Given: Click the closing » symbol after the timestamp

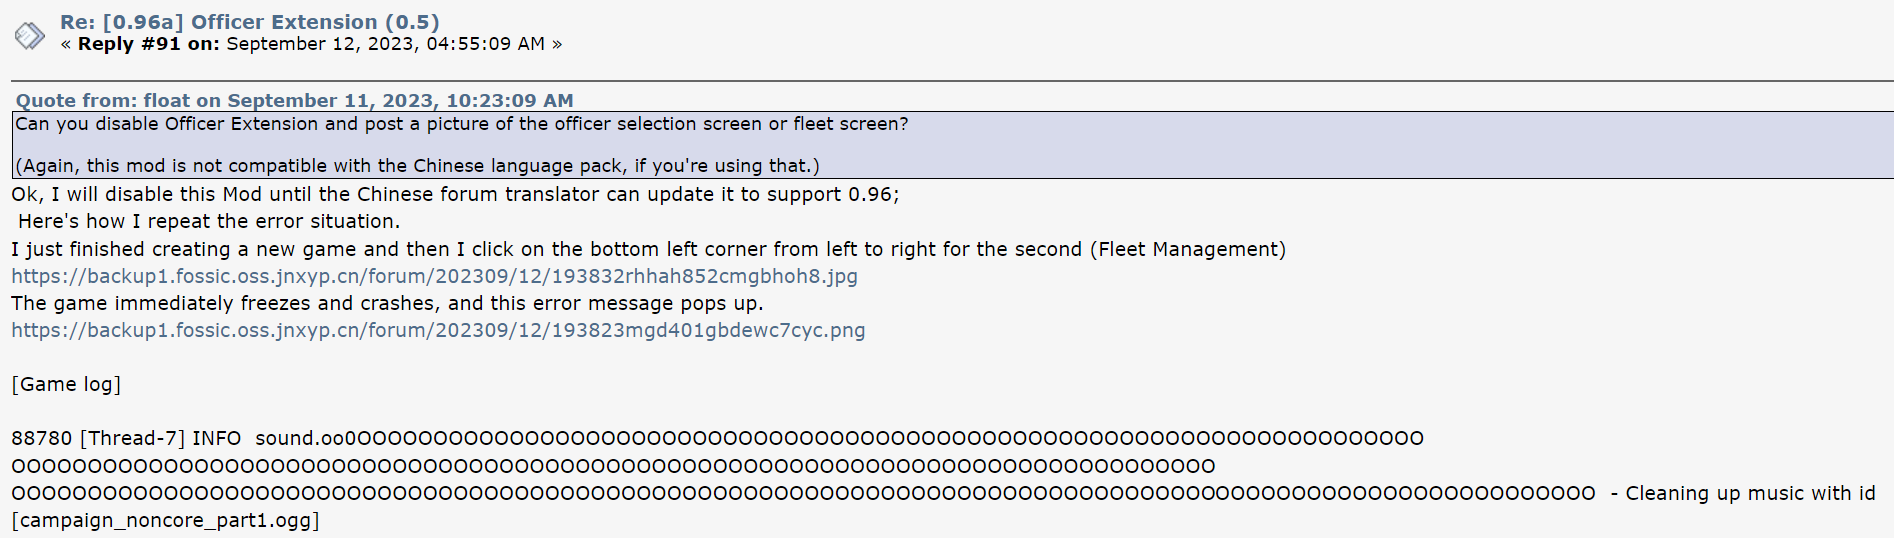Looking at the screenshot, I should click(556, 44).
